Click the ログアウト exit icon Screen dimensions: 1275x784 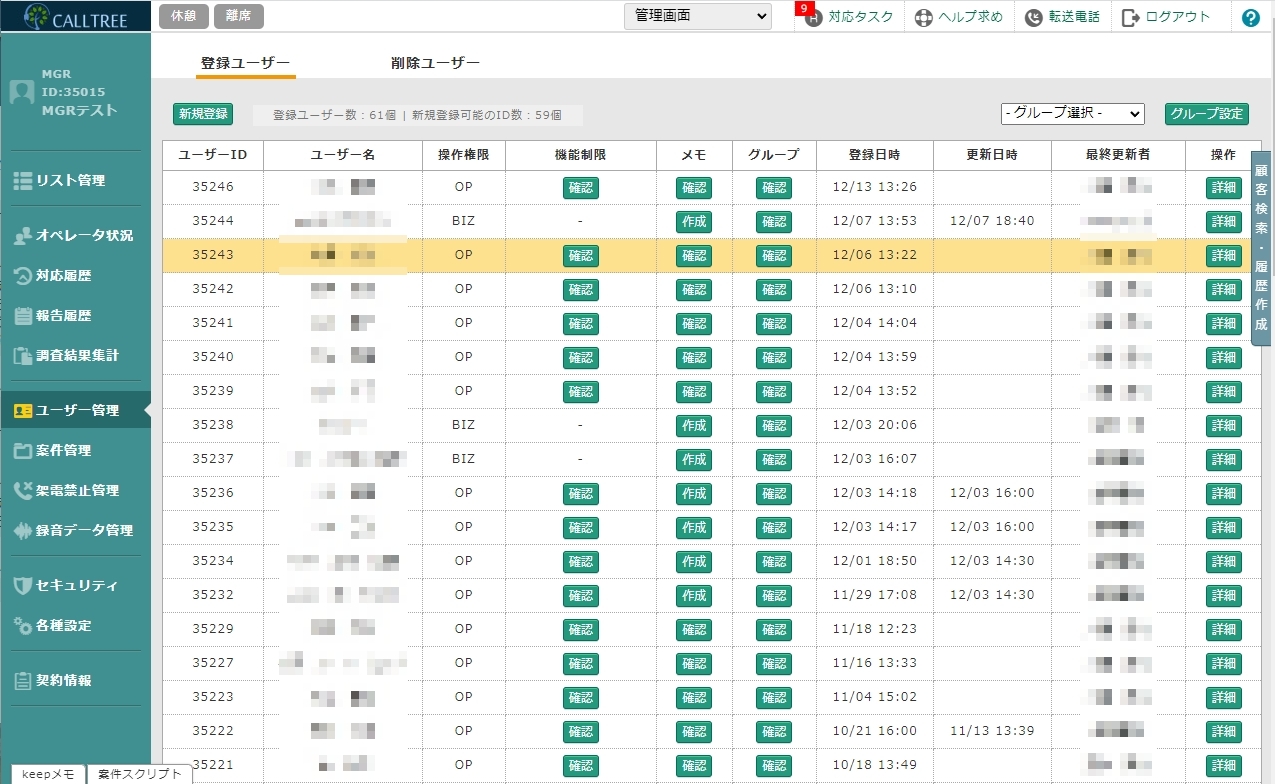1131,17
